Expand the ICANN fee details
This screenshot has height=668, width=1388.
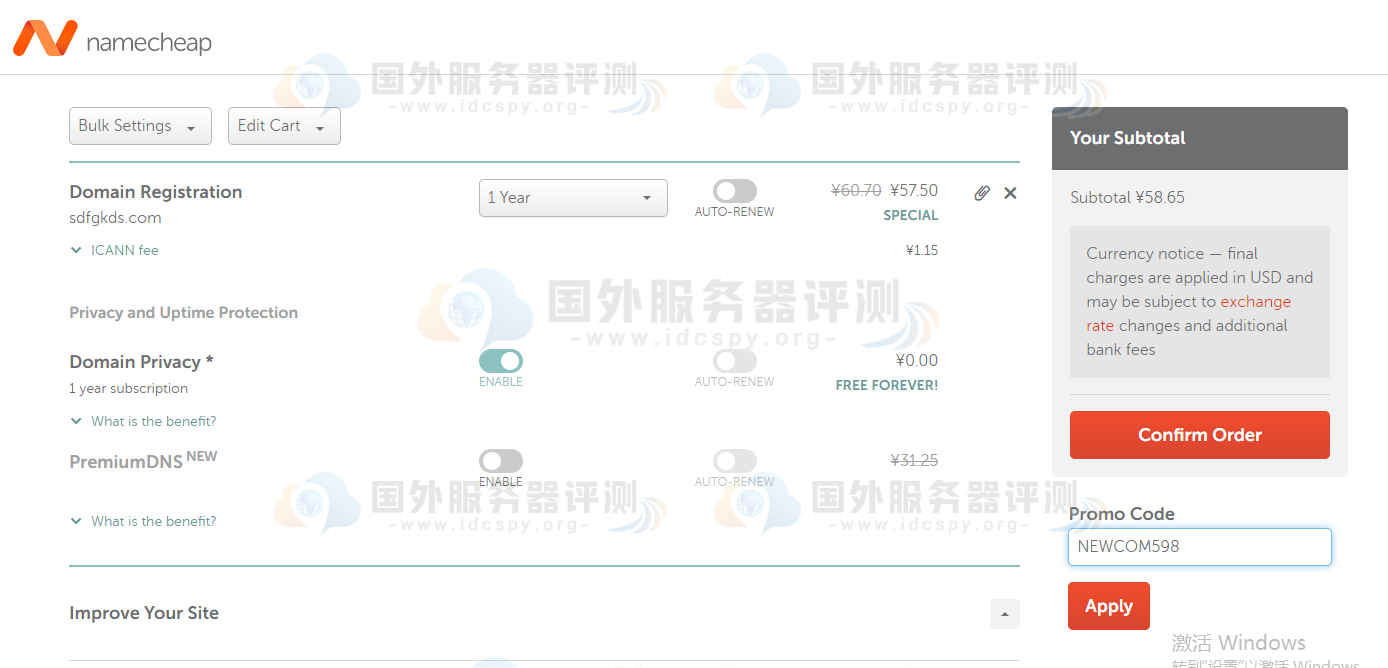click(114, 250)
